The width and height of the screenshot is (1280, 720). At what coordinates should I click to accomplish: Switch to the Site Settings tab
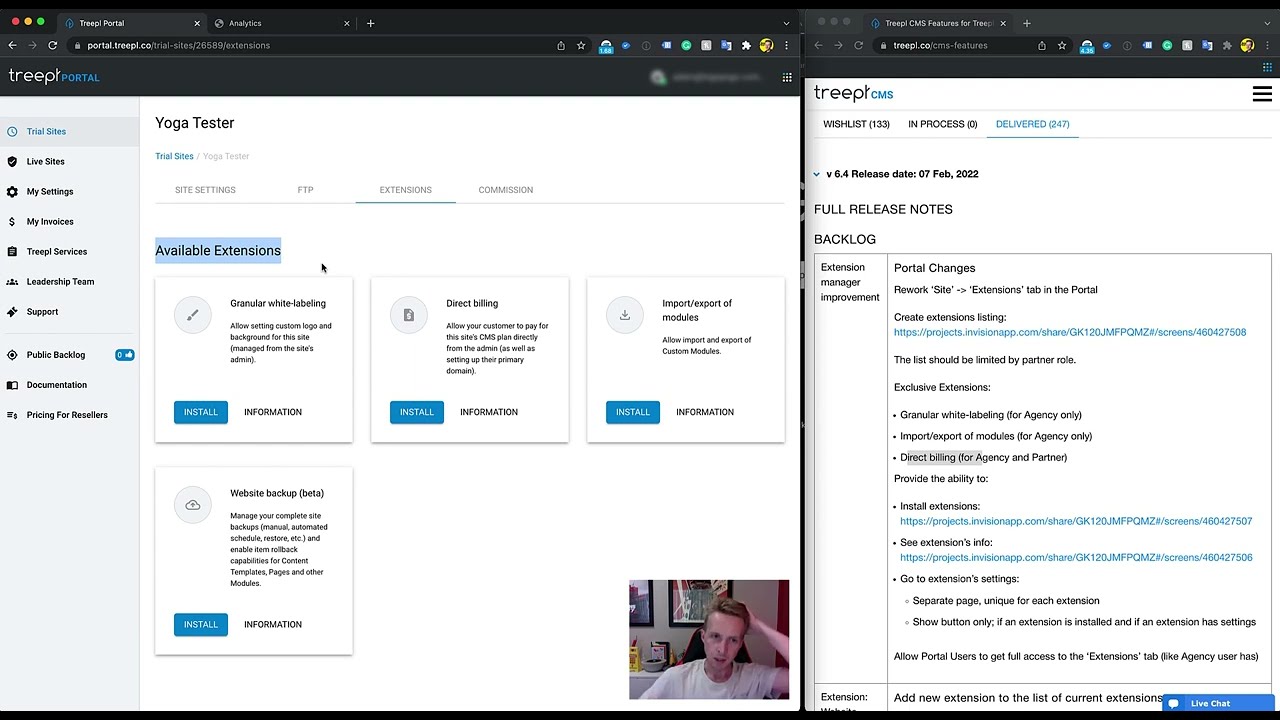tap(205, 190)
